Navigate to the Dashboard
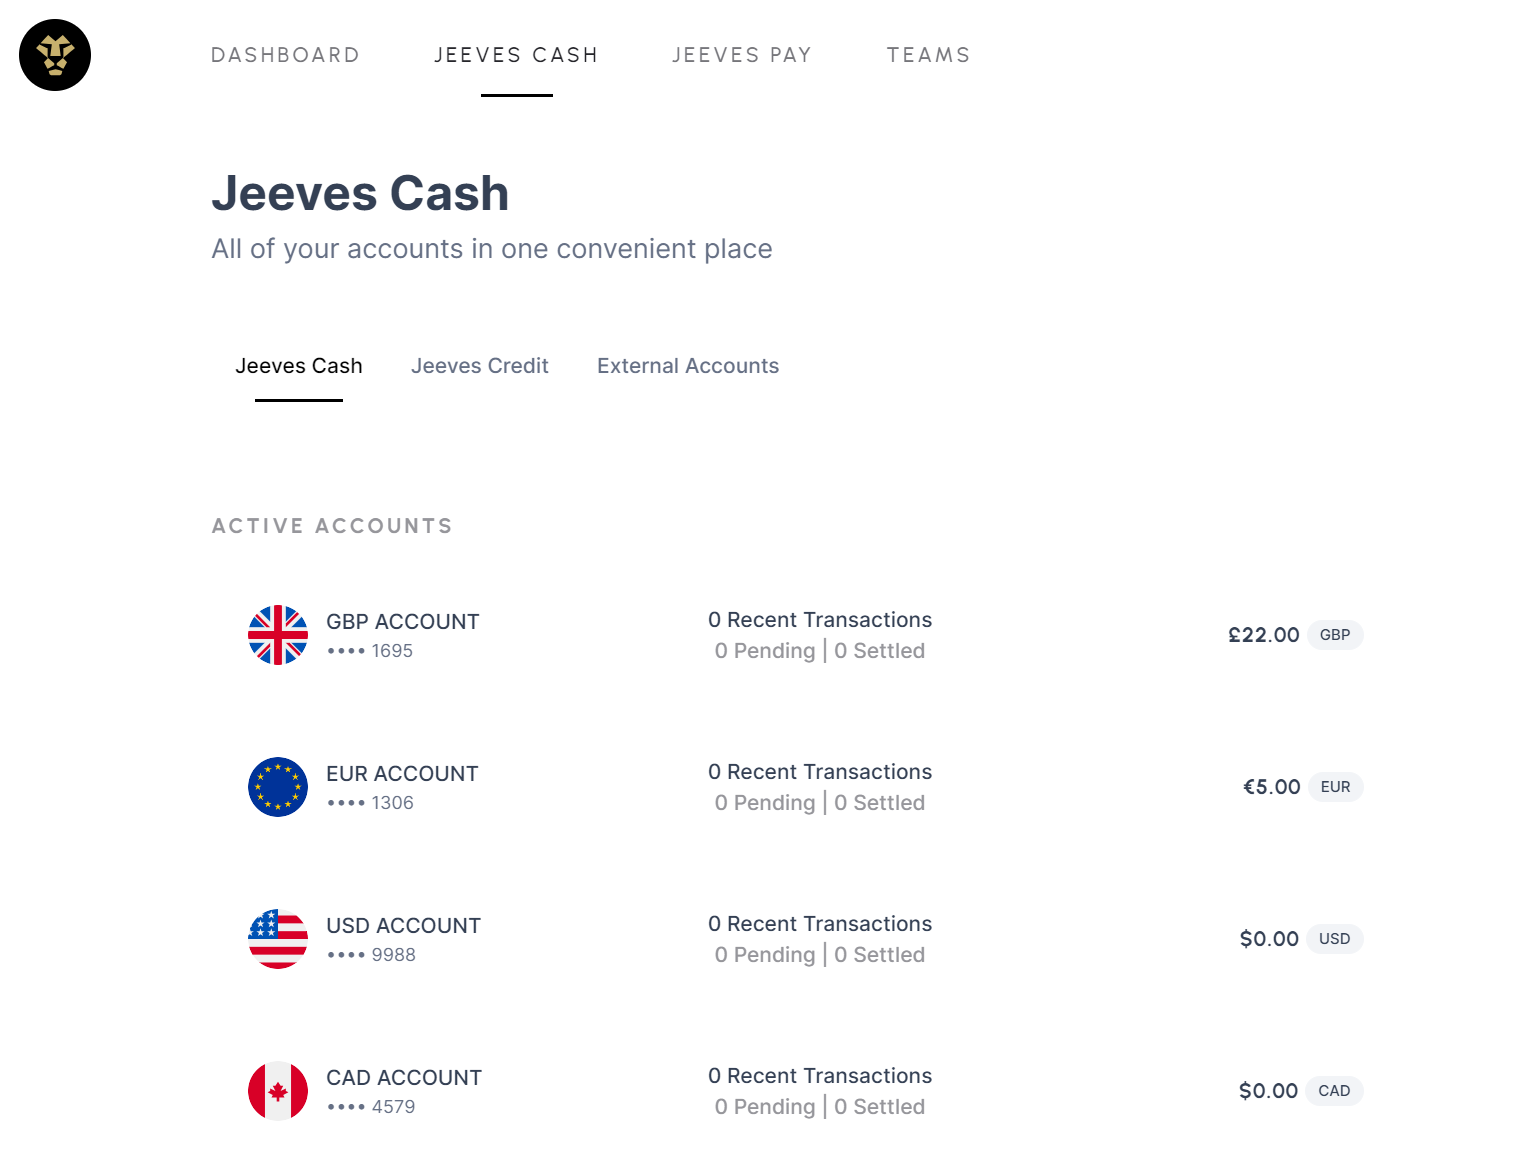Viewport: 1515px width, 1173px height. coord(285,55)
